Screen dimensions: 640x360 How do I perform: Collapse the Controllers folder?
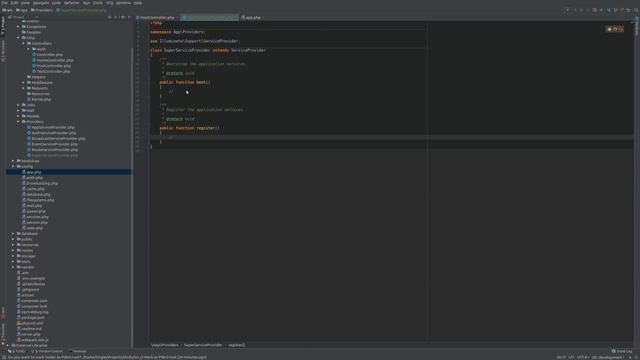pos(24,43)
